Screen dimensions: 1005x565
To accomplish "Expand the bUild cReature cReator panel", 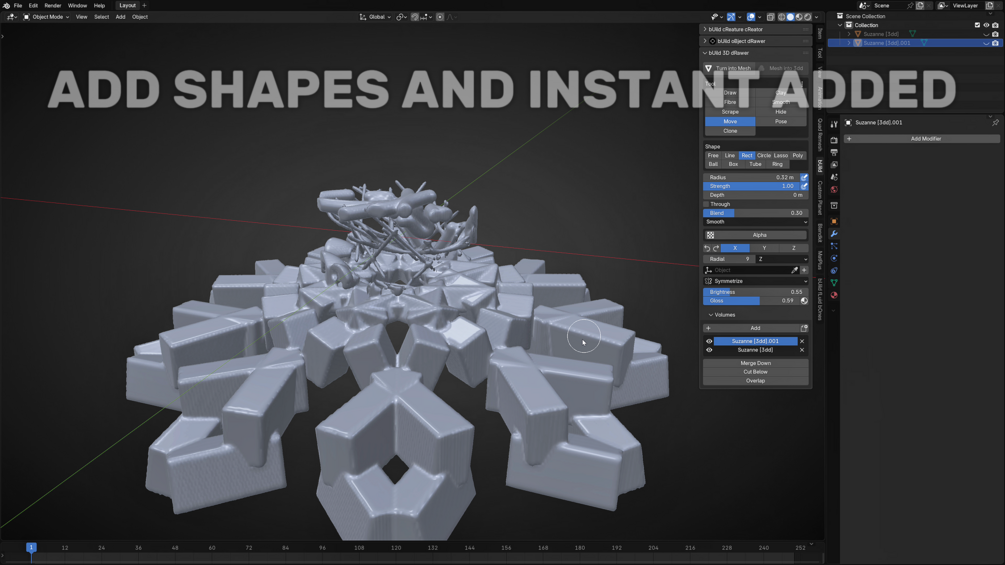I will point(755,29).
